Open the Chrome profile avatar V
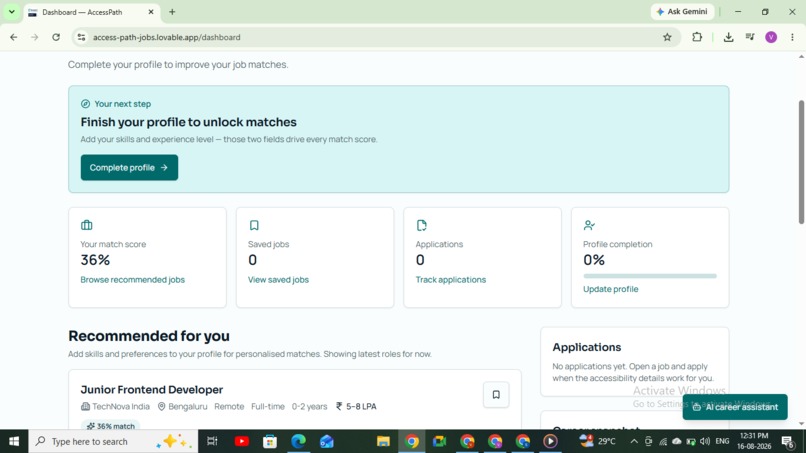 click(771, 37)
